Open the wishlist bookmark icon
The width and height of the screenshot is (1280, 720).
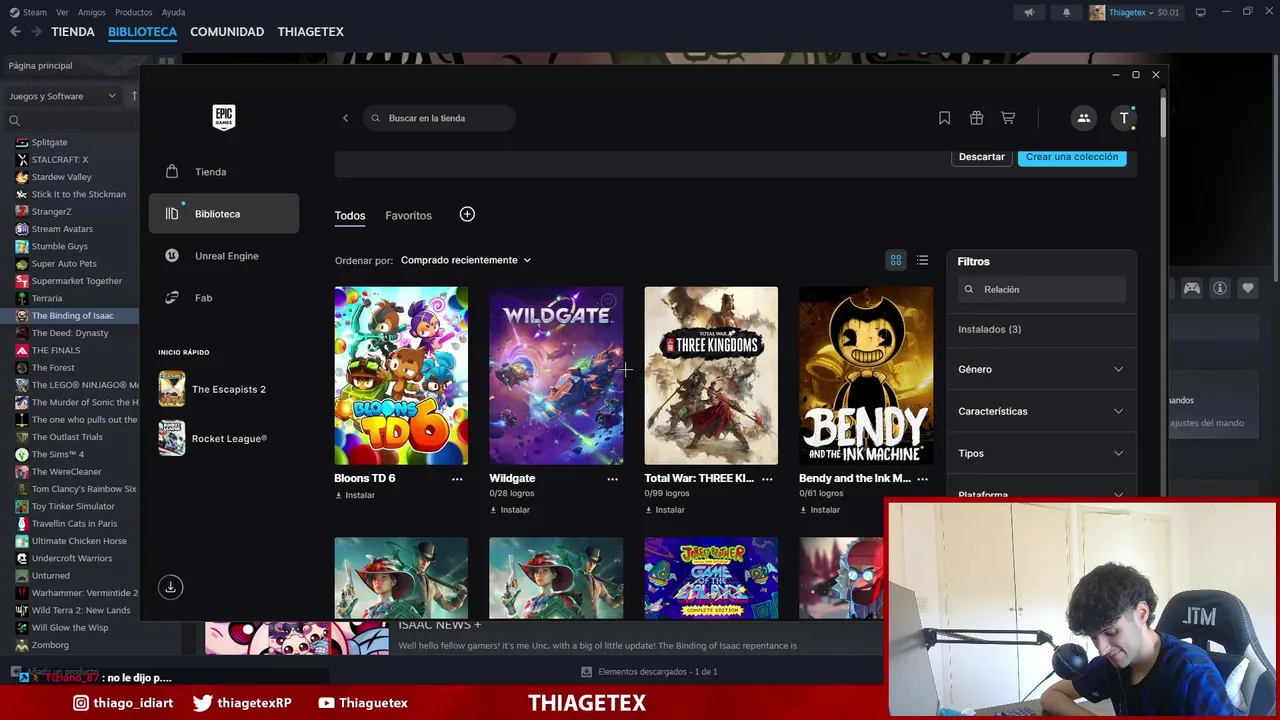[x=944, y=118]
